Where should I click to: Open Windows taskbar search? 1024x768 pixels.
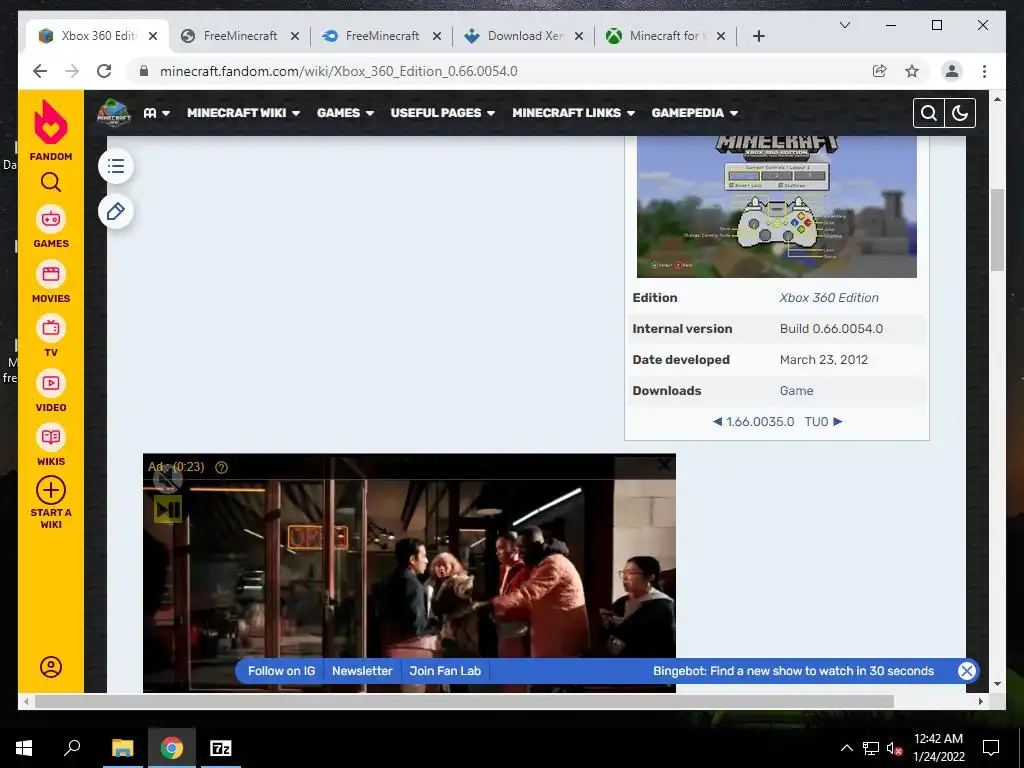(72, 748)
